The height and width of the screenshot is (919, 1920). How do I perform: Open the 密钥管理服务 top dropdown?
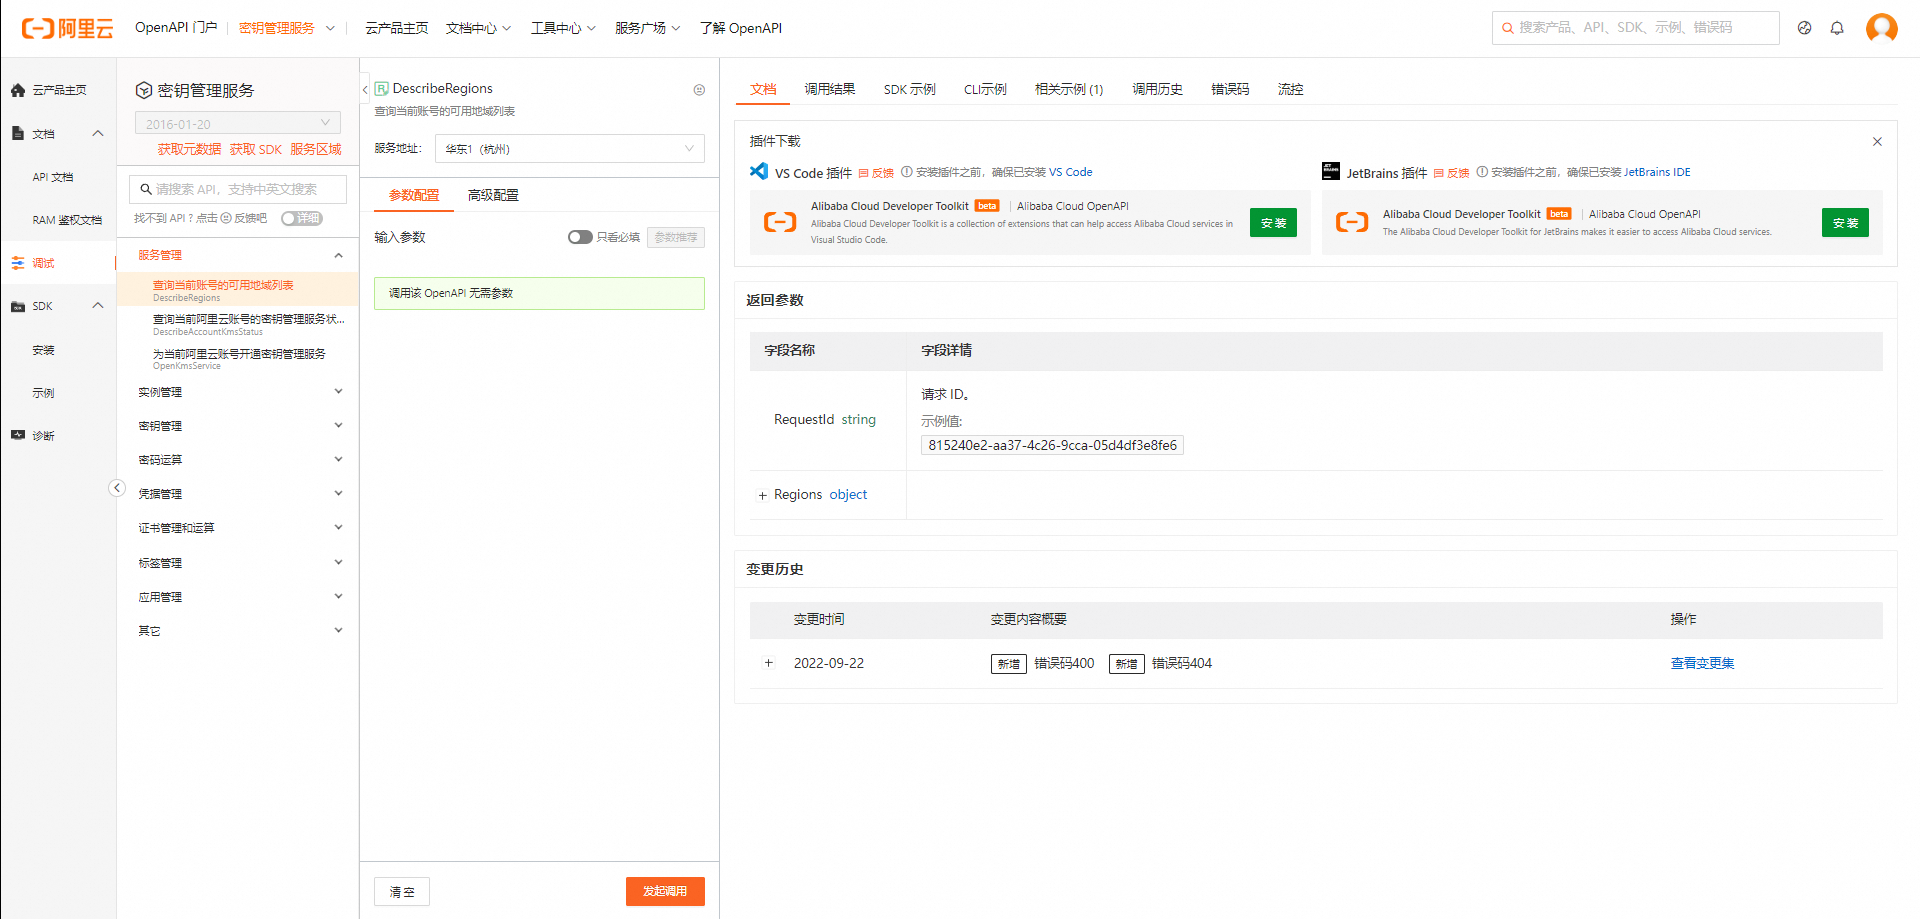[287, 28]
